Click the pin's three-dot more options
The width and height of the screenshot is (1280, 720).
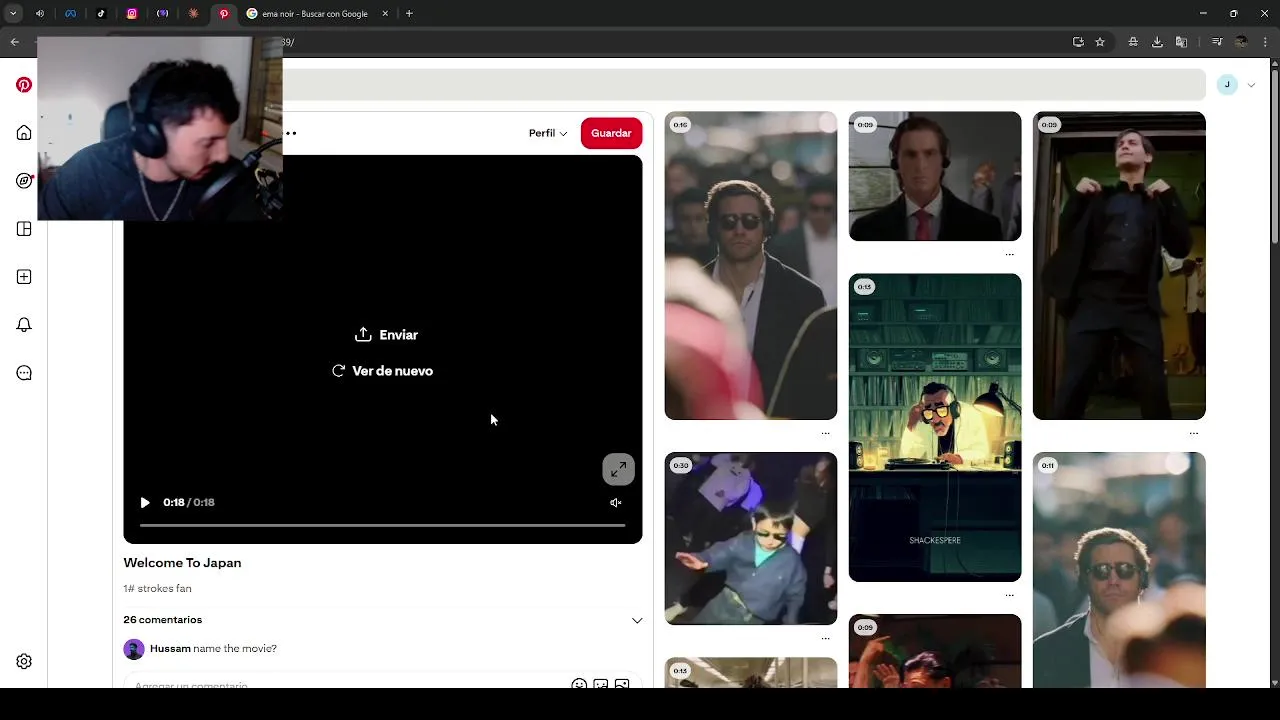(x=290, y=133)
